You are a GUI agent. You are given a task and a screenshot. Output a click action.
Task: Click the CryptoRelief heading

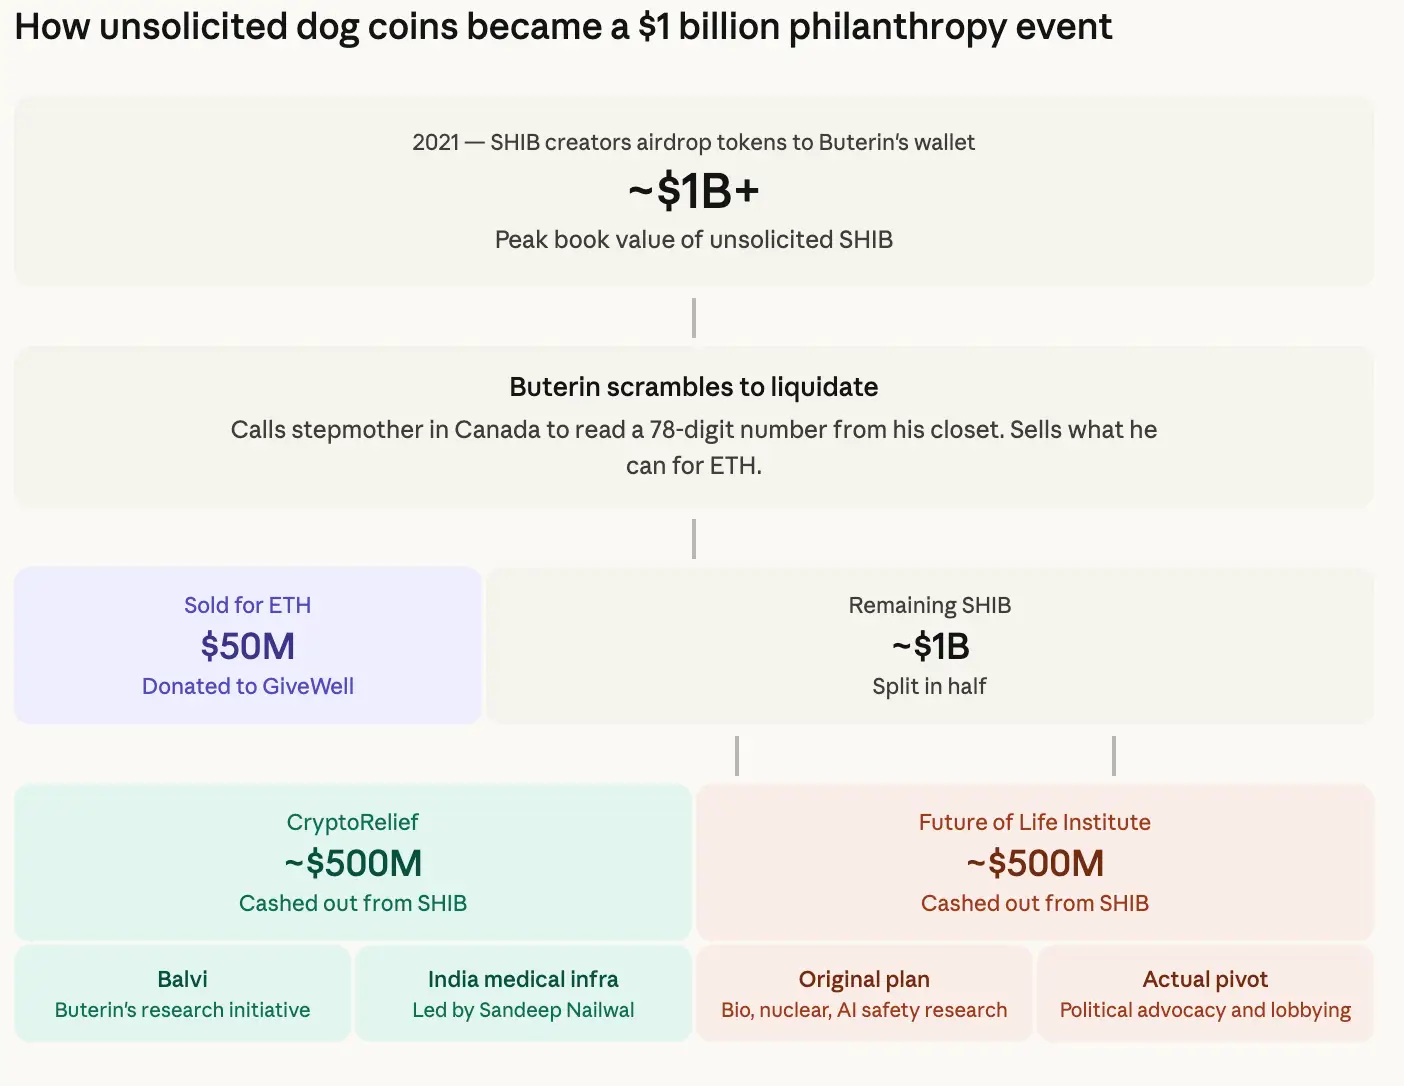(x=352, y=822)
